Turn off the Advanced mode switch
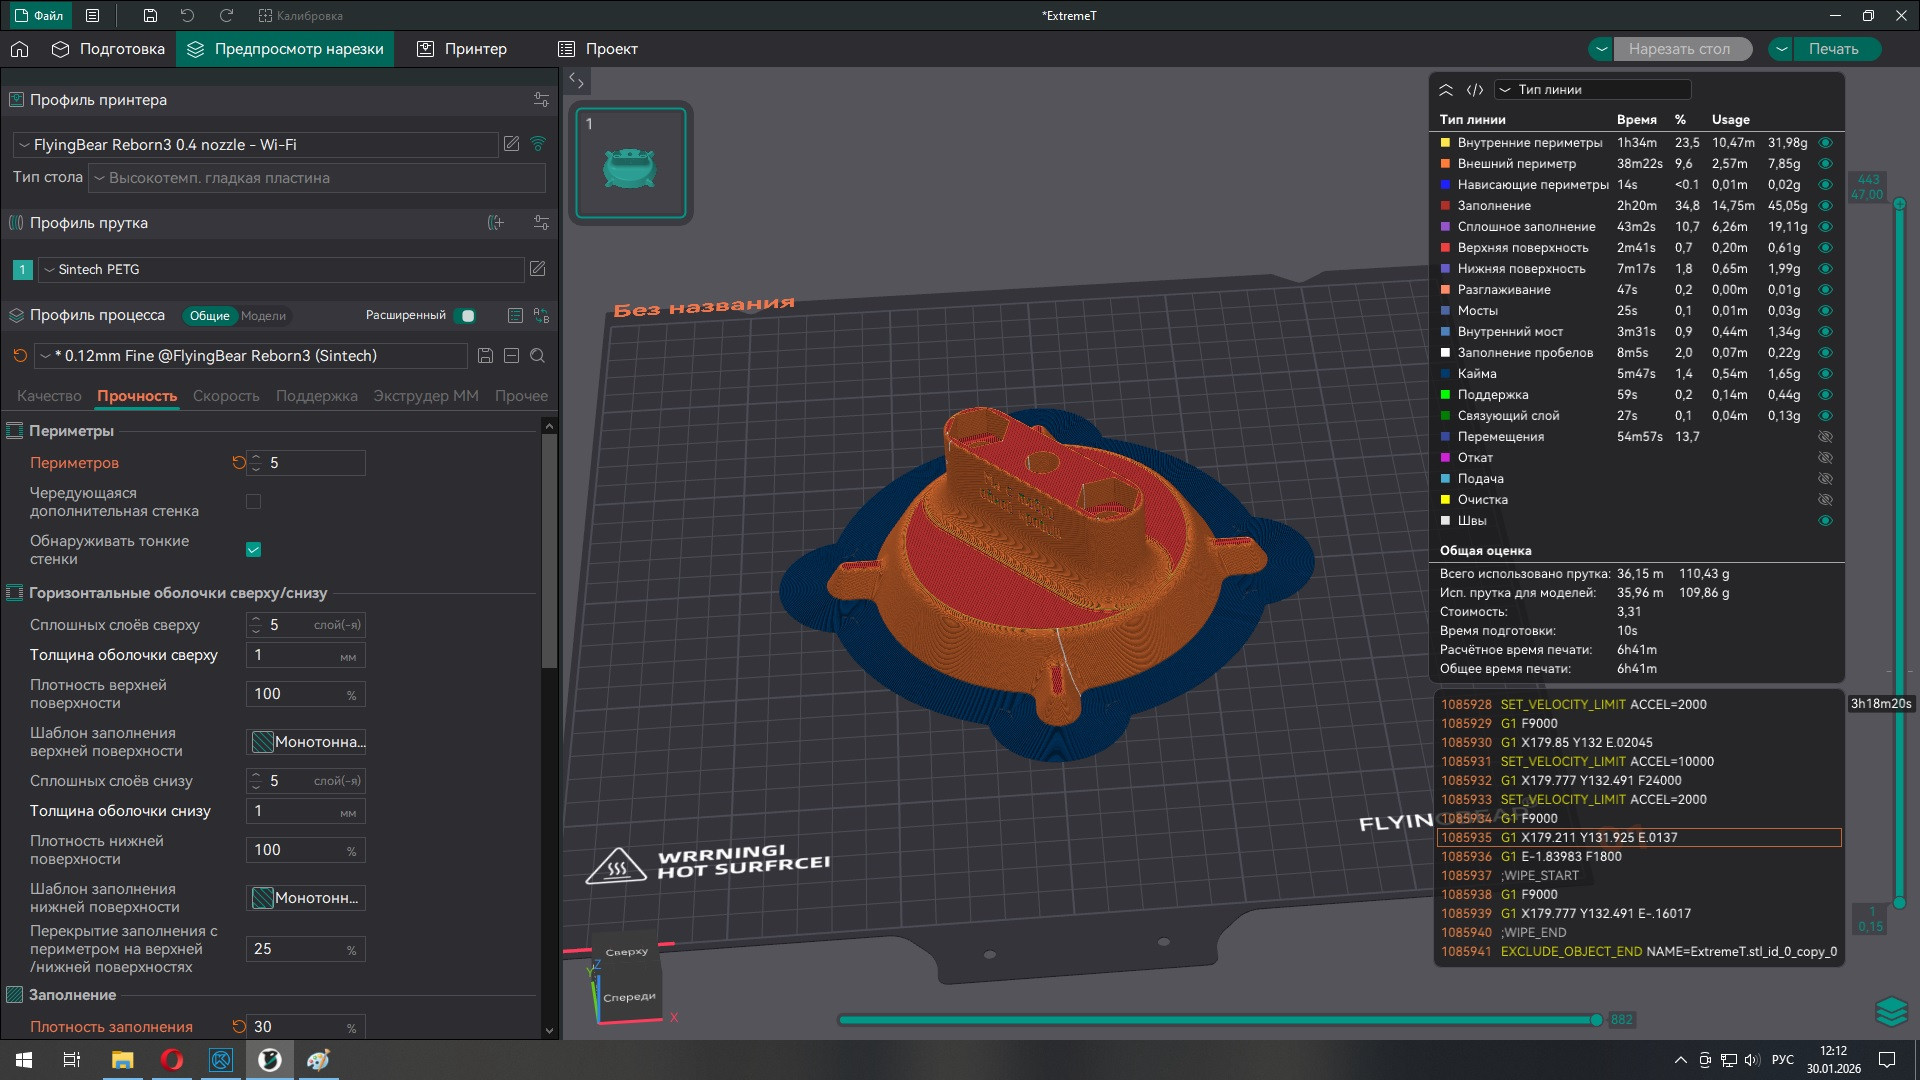The width and height of the screenshot is (1920, 1080). tap(465, 316)
